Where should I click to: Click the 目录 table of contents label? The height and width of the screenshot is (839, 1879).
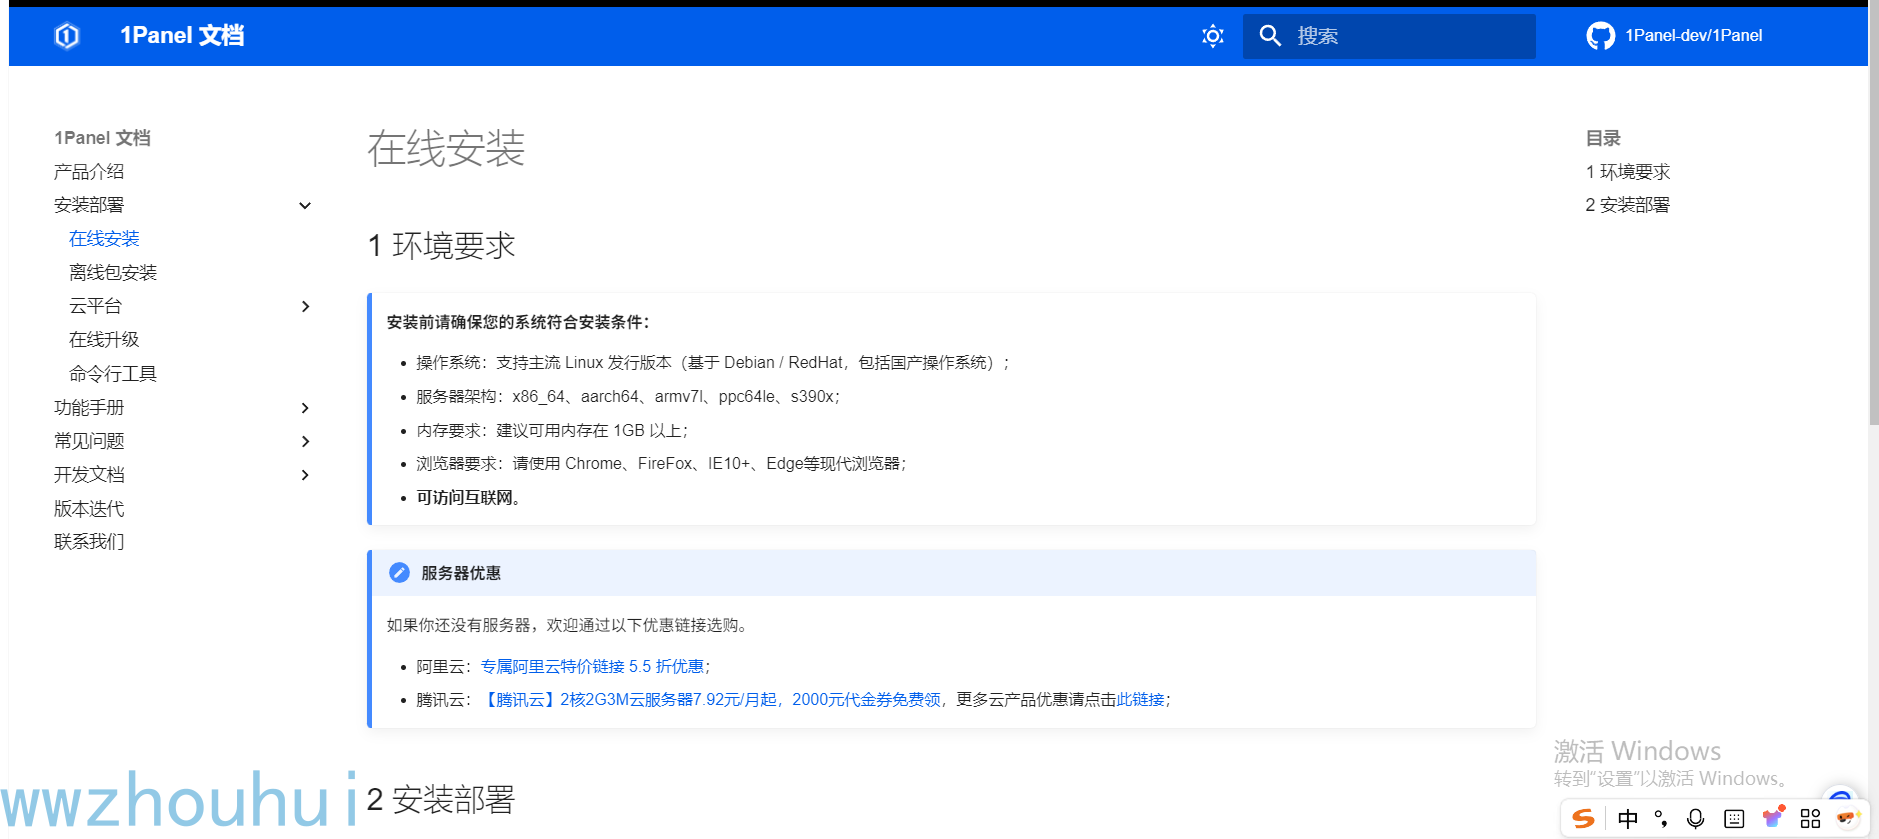pyautogui.click(x=1603, y=138)
